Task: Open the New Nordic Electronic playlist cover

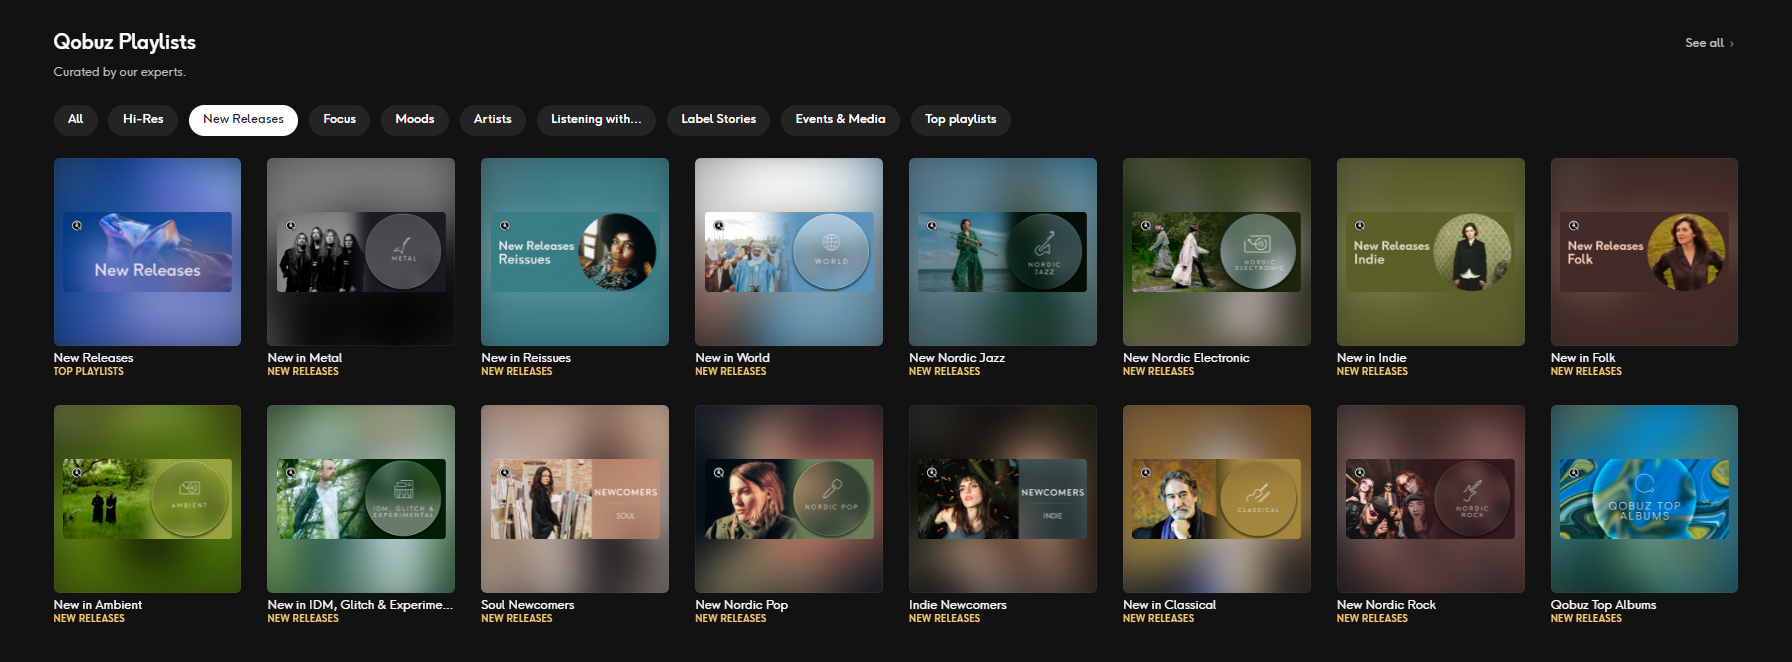Action: click(x=1217, y=252)
